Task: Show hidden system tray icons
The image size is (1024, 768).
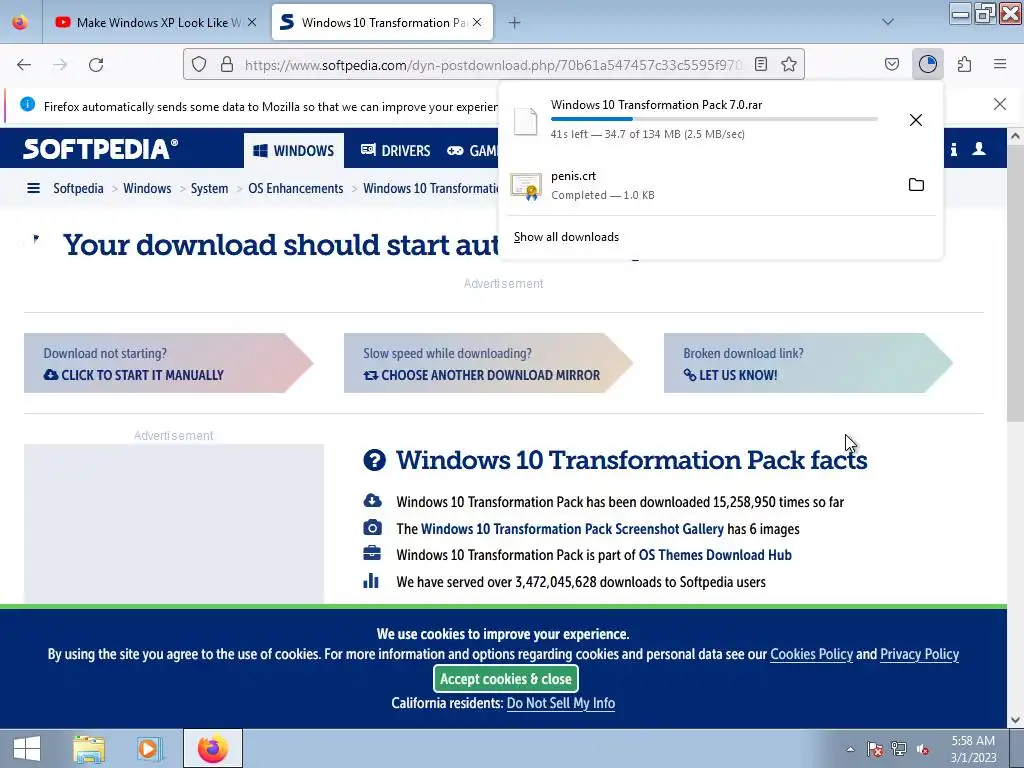Action: (x=850, y=750)
